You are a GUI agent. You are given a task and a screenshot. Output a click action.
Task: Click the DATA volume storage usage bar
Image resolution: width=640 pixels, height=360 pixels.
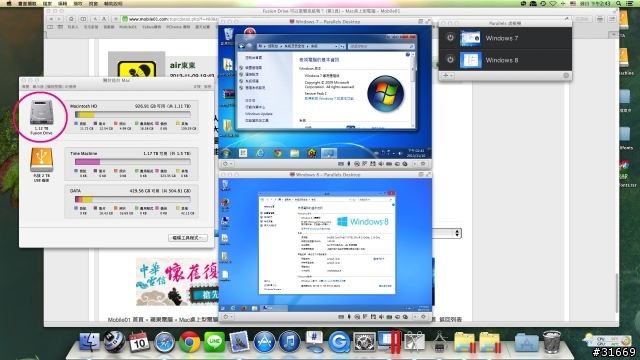point(132,199)
